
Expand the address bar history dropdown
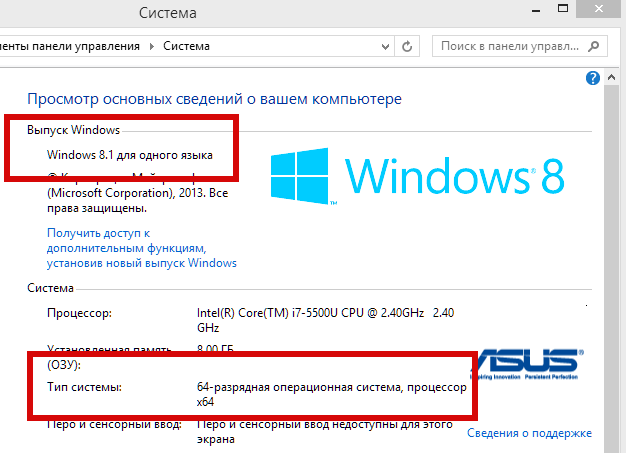(x=385, y=47)
